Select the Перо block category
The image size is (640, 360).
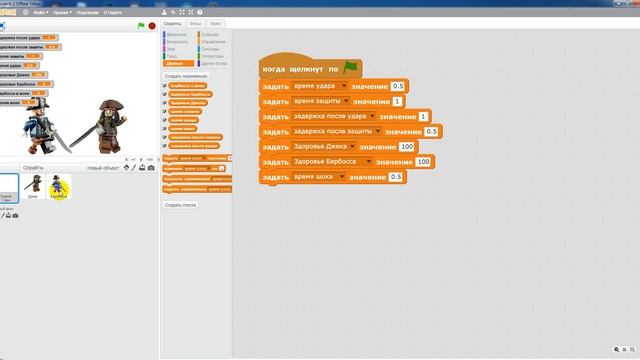172,56
